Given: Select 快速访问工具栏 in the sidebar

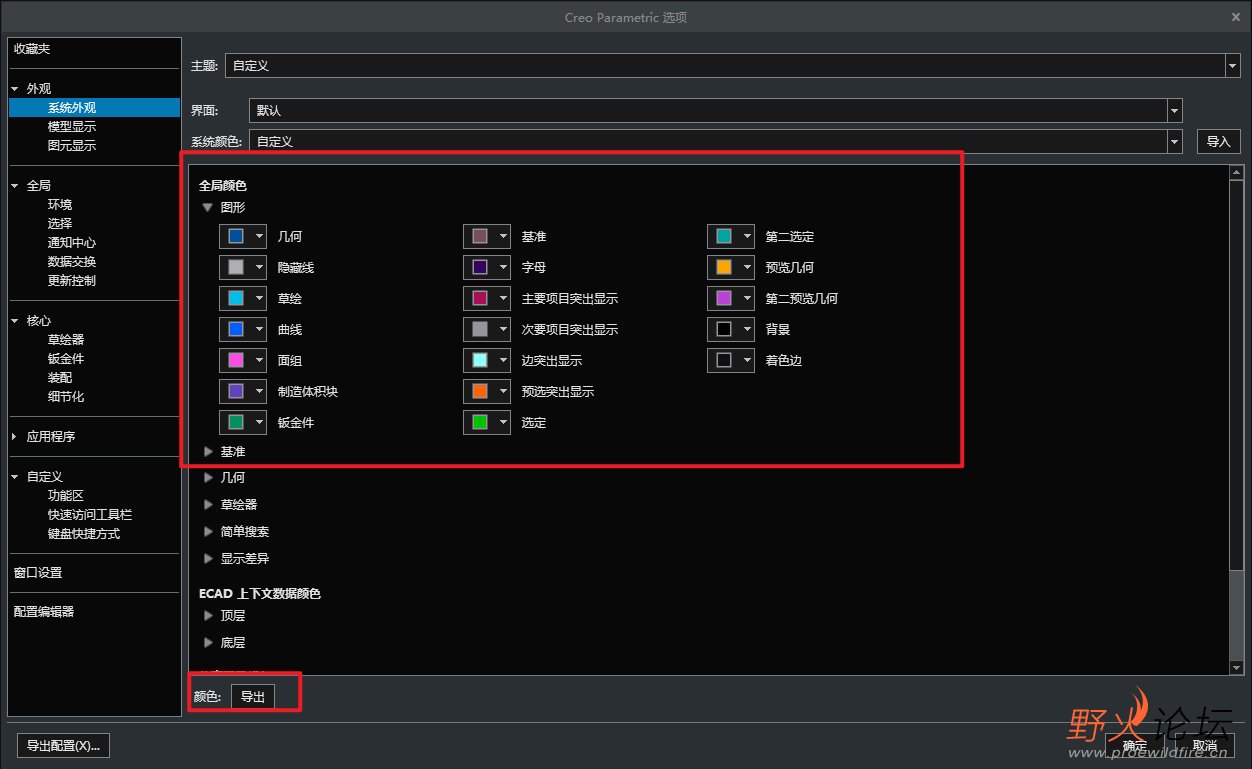Looking at the screenshot, I should point(90,515).
